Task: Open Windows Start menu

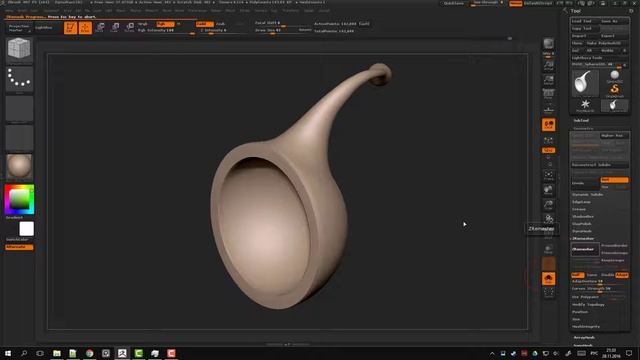Action: coord(8,353)
